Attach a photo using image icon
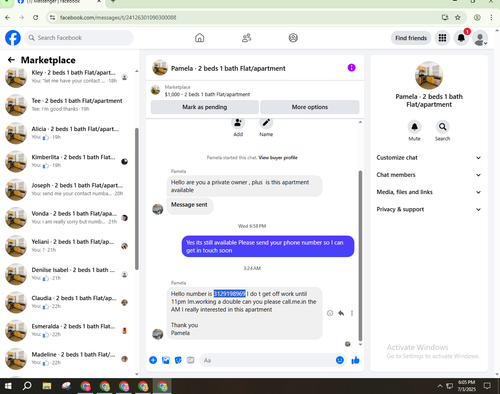 click(166, 360)
